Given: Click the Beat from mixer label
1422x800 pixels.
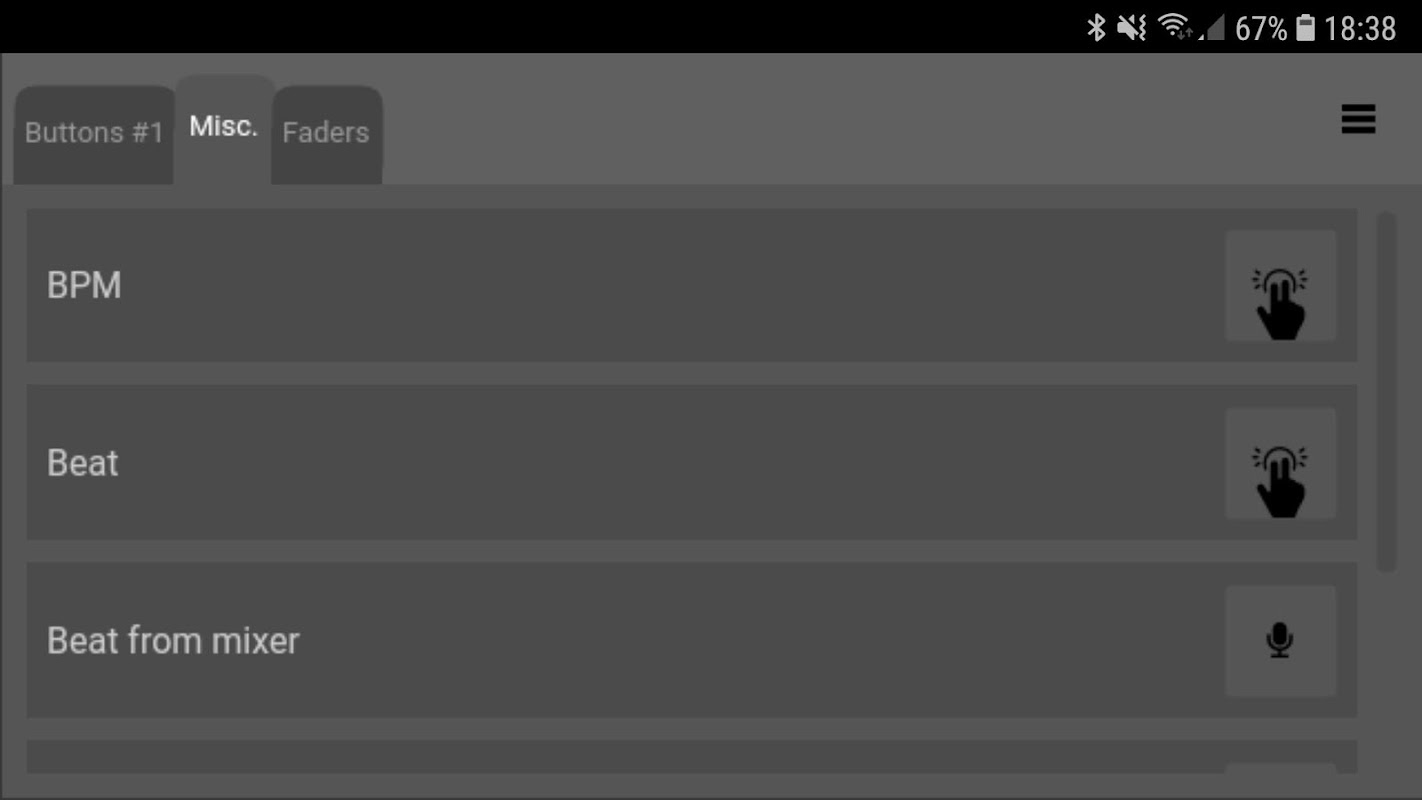Looking at the screenshot, I should pyautogui.click(x=173, y=641).
